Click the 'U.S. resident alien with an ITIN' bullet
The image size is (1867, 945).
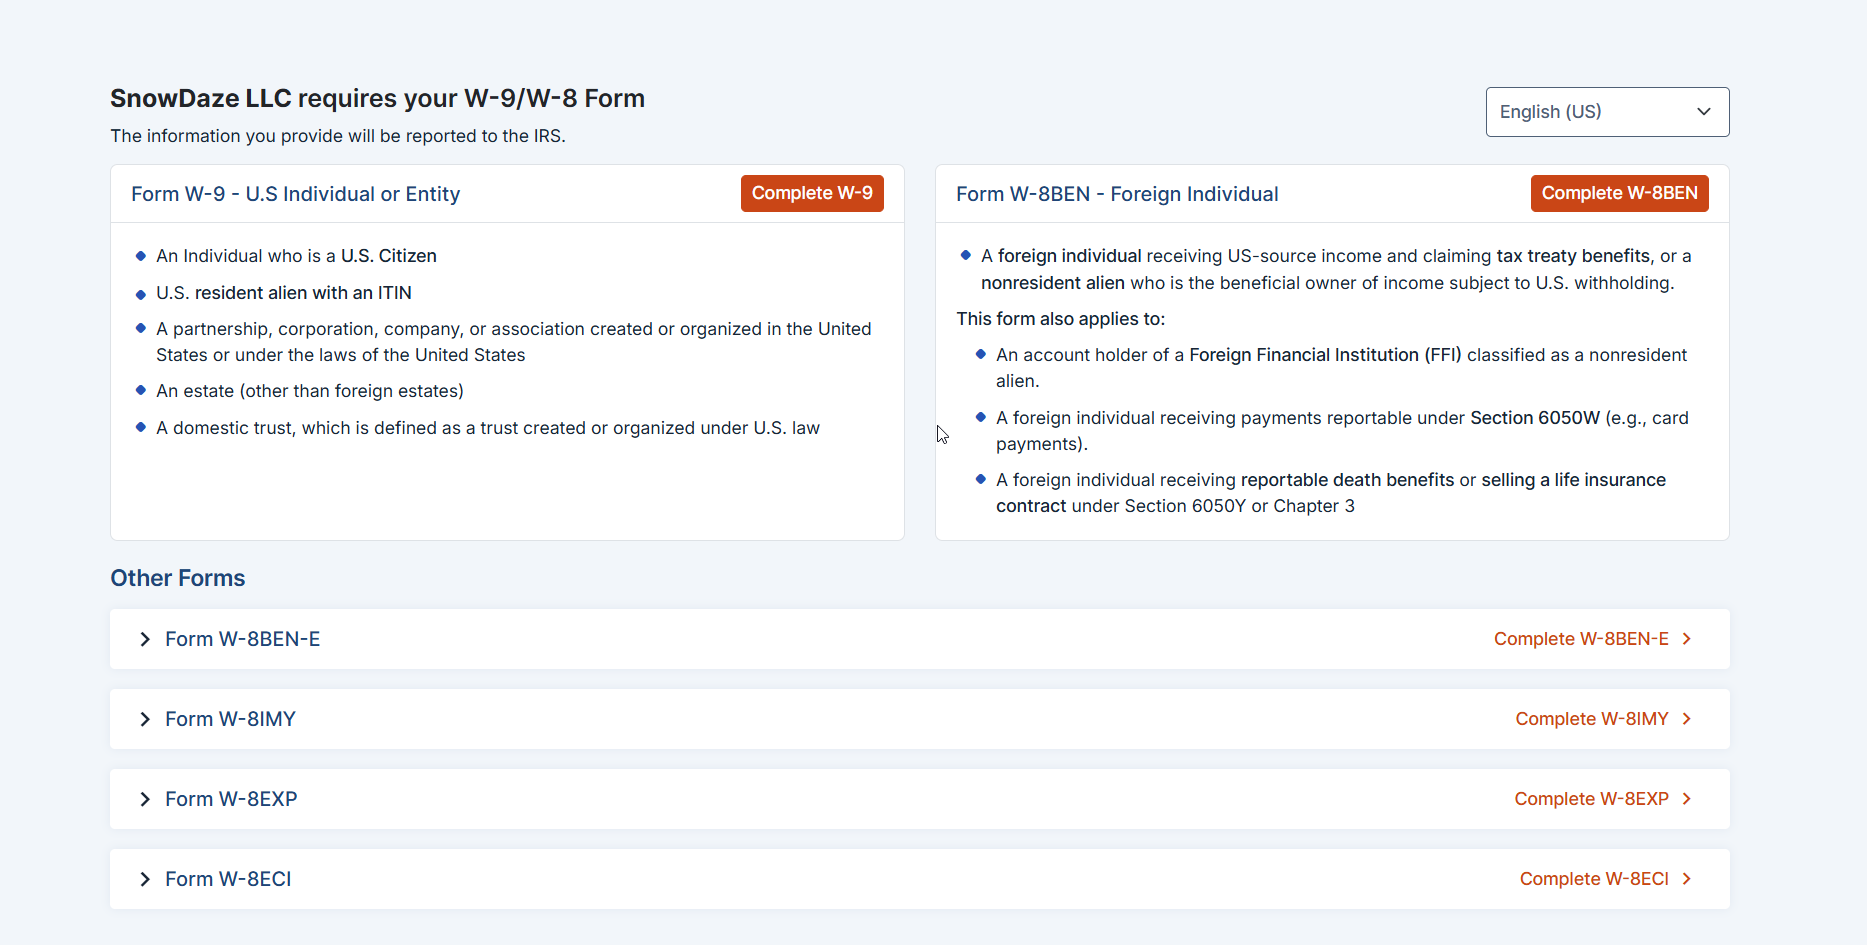pyautogui.click(x=284, y=293)
